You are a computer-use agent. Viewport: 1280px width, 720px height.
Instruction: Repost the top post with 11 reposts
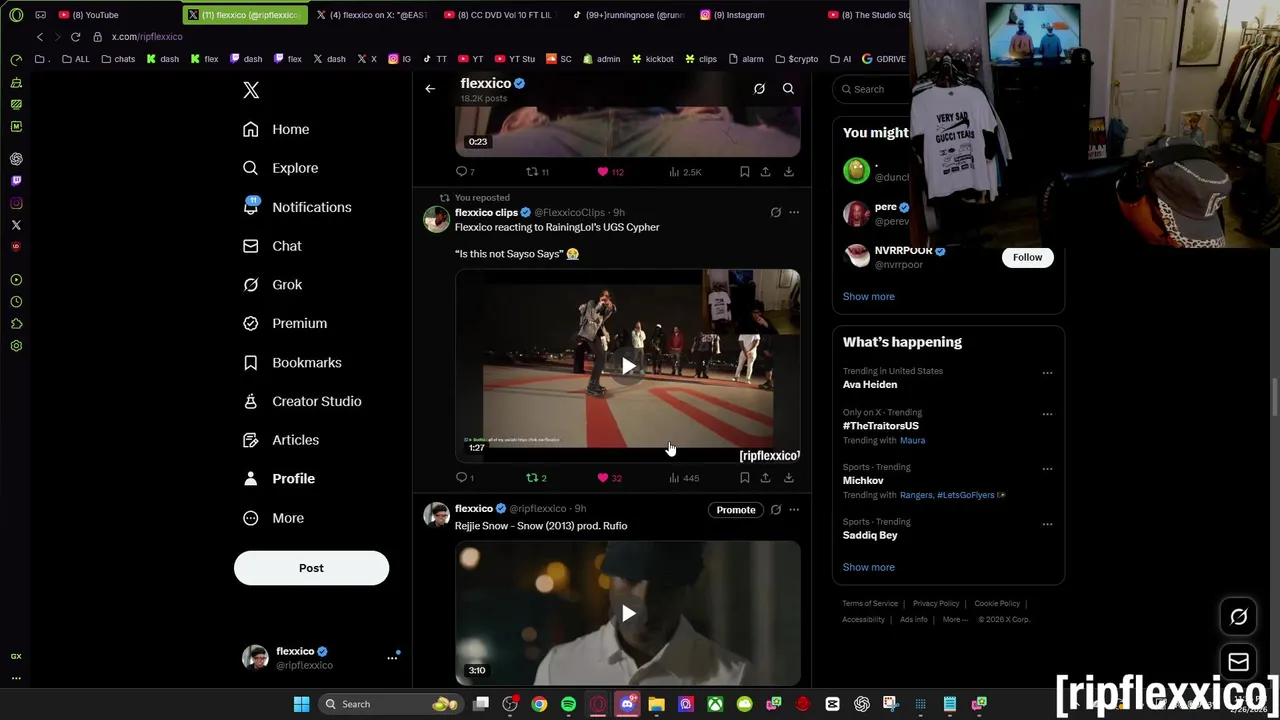coord(537,172)
